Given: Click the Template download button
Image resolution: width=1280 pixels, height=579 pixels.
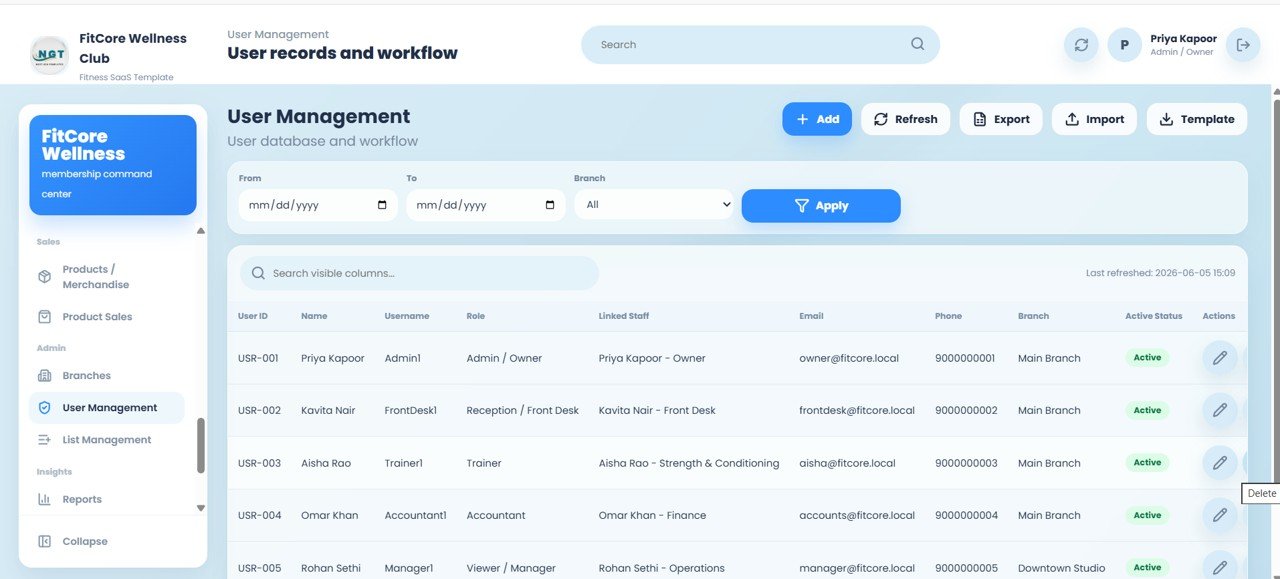Looking at the screenshot, I should tap(1197, 119).
